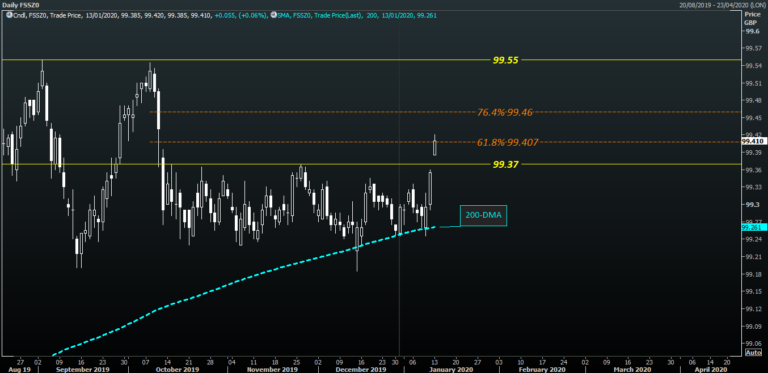
Task: Click the 99.55 horizontal line label
Action: 505,60
